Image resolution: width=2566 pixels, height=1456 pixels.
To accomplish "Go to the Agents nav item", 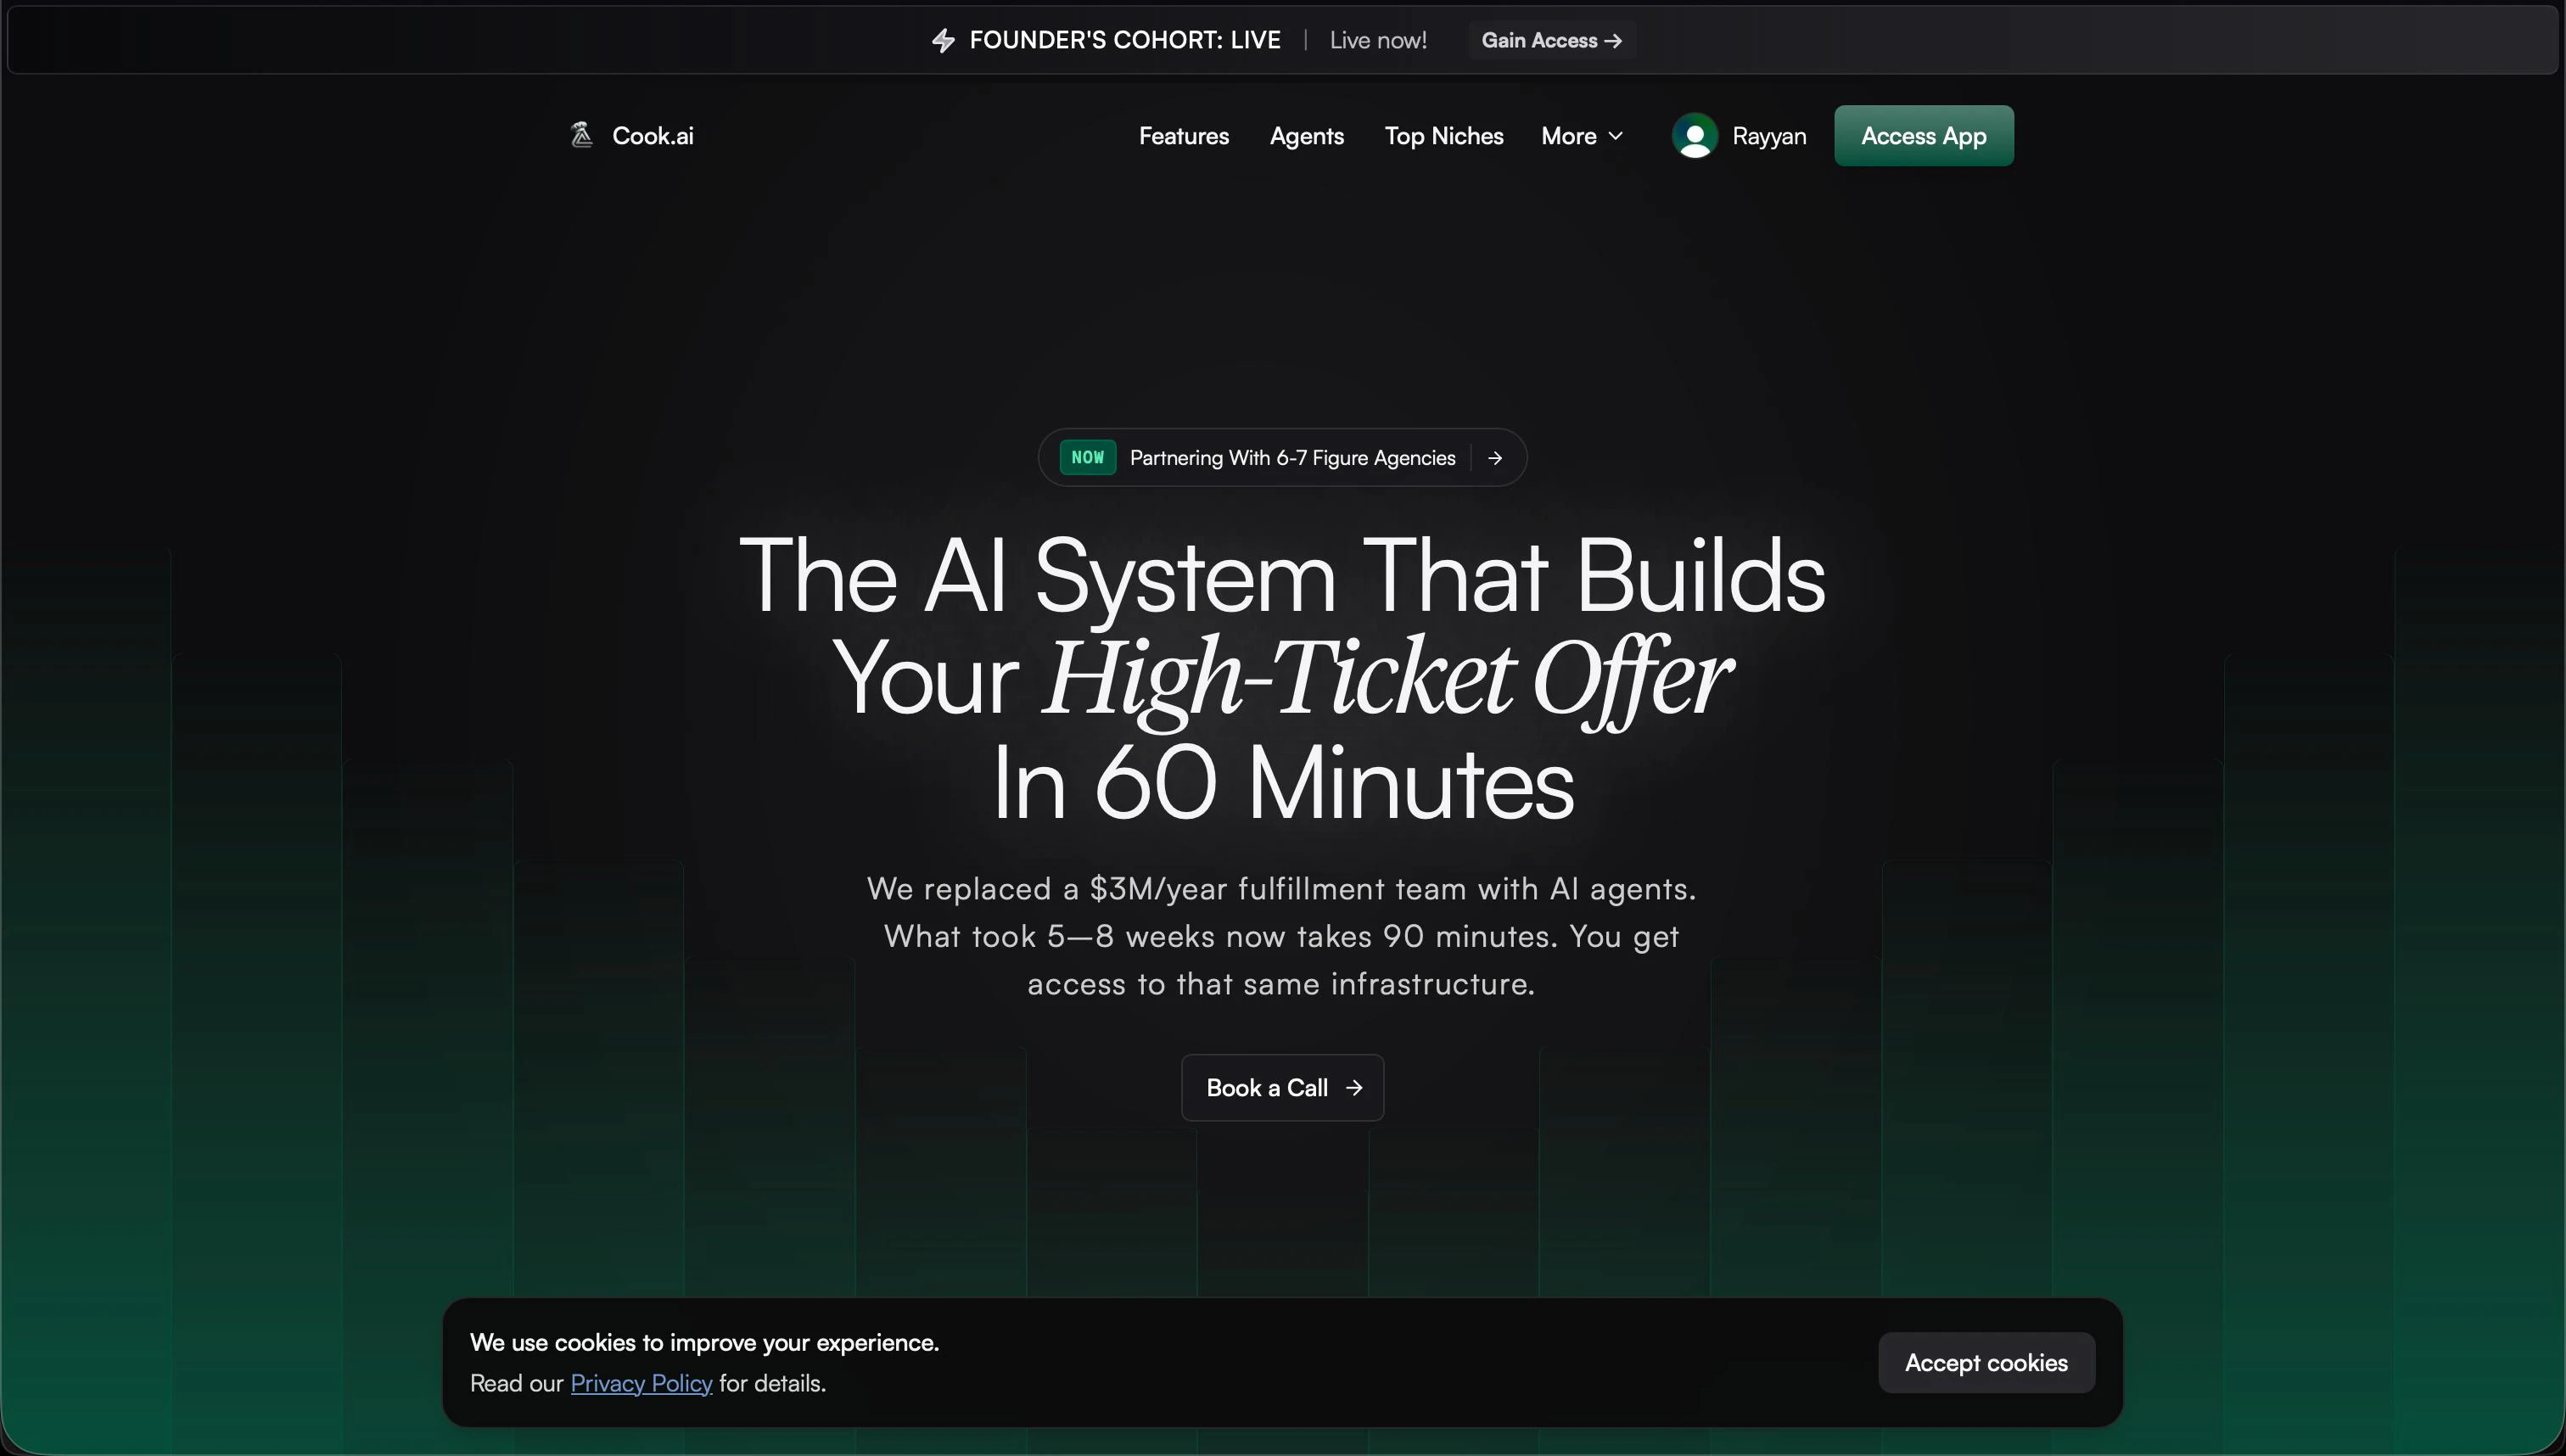I will [1307, 136].
